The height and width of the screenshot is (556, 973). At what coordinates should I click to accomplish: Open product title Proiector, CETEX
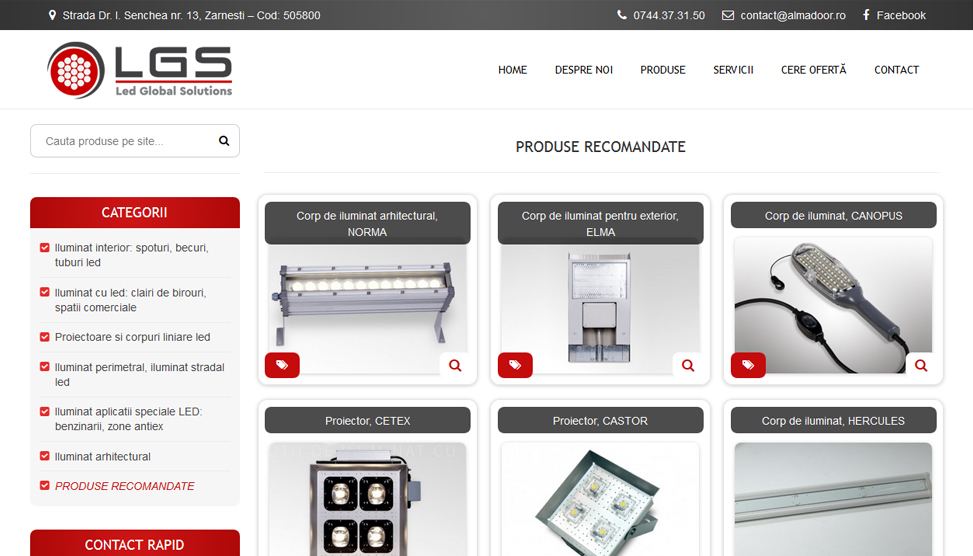(x=367, y=420)
